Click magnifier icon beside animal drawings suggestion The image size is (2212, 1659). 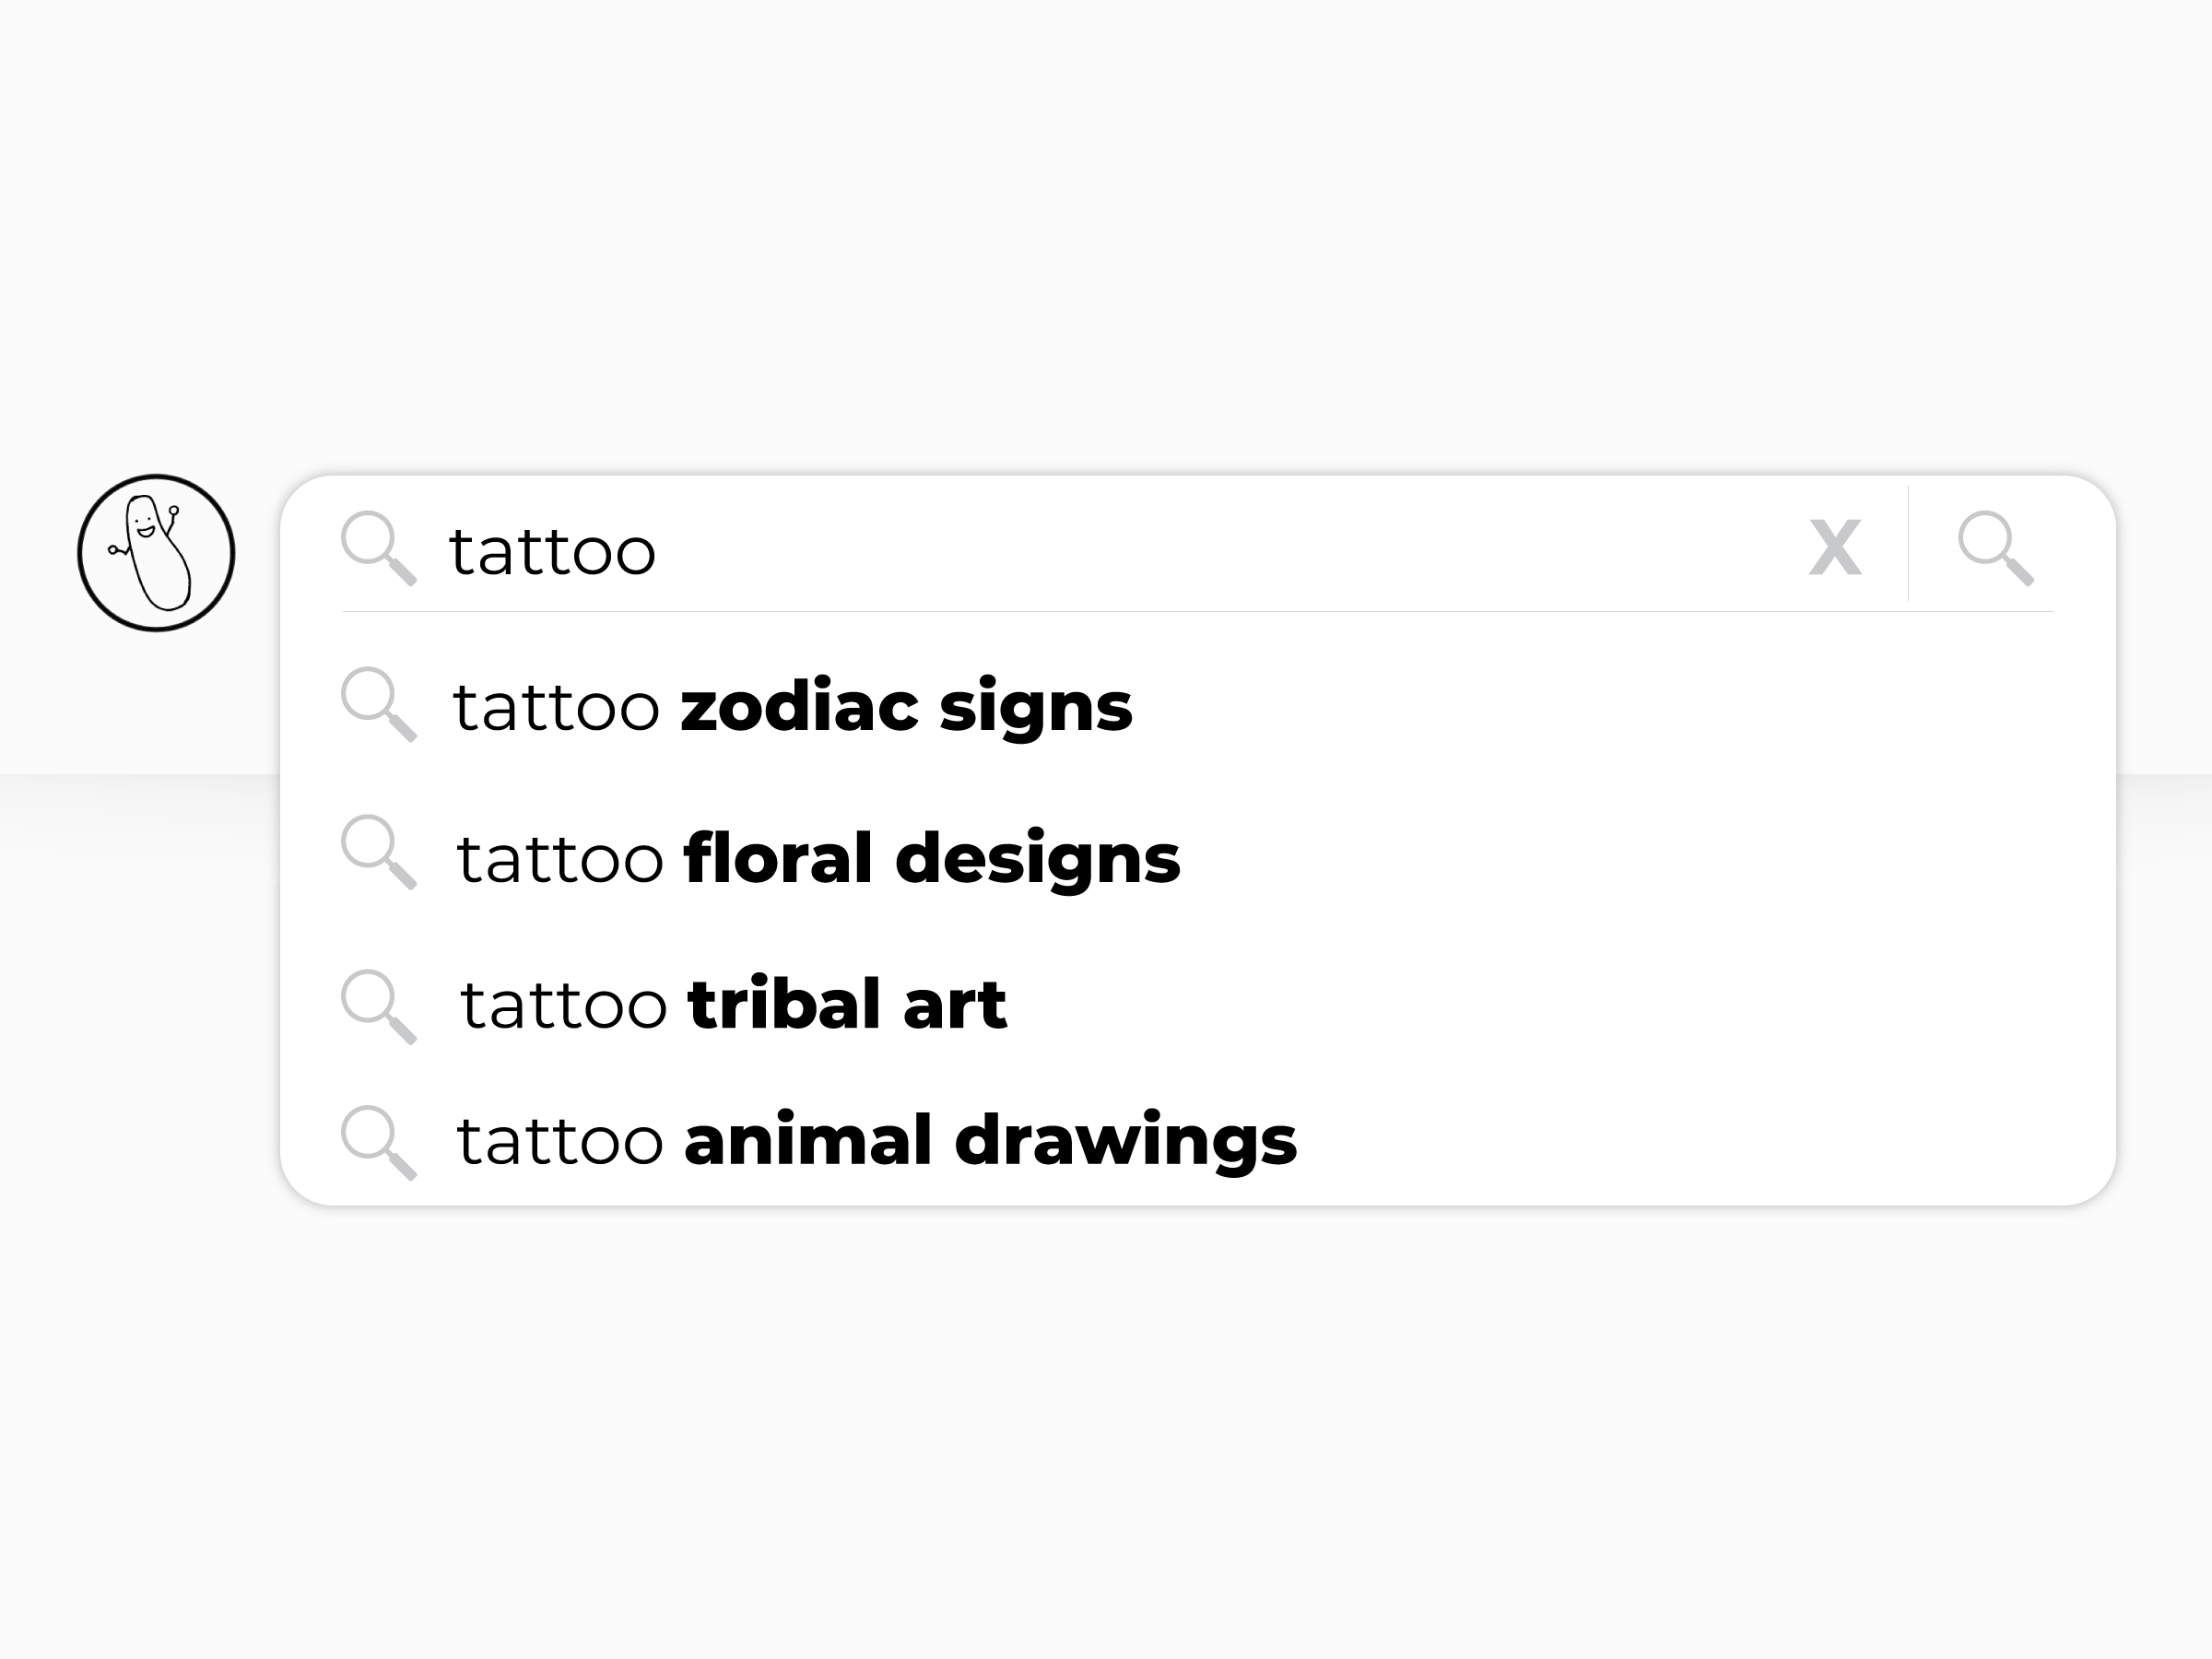point(378,1142)
